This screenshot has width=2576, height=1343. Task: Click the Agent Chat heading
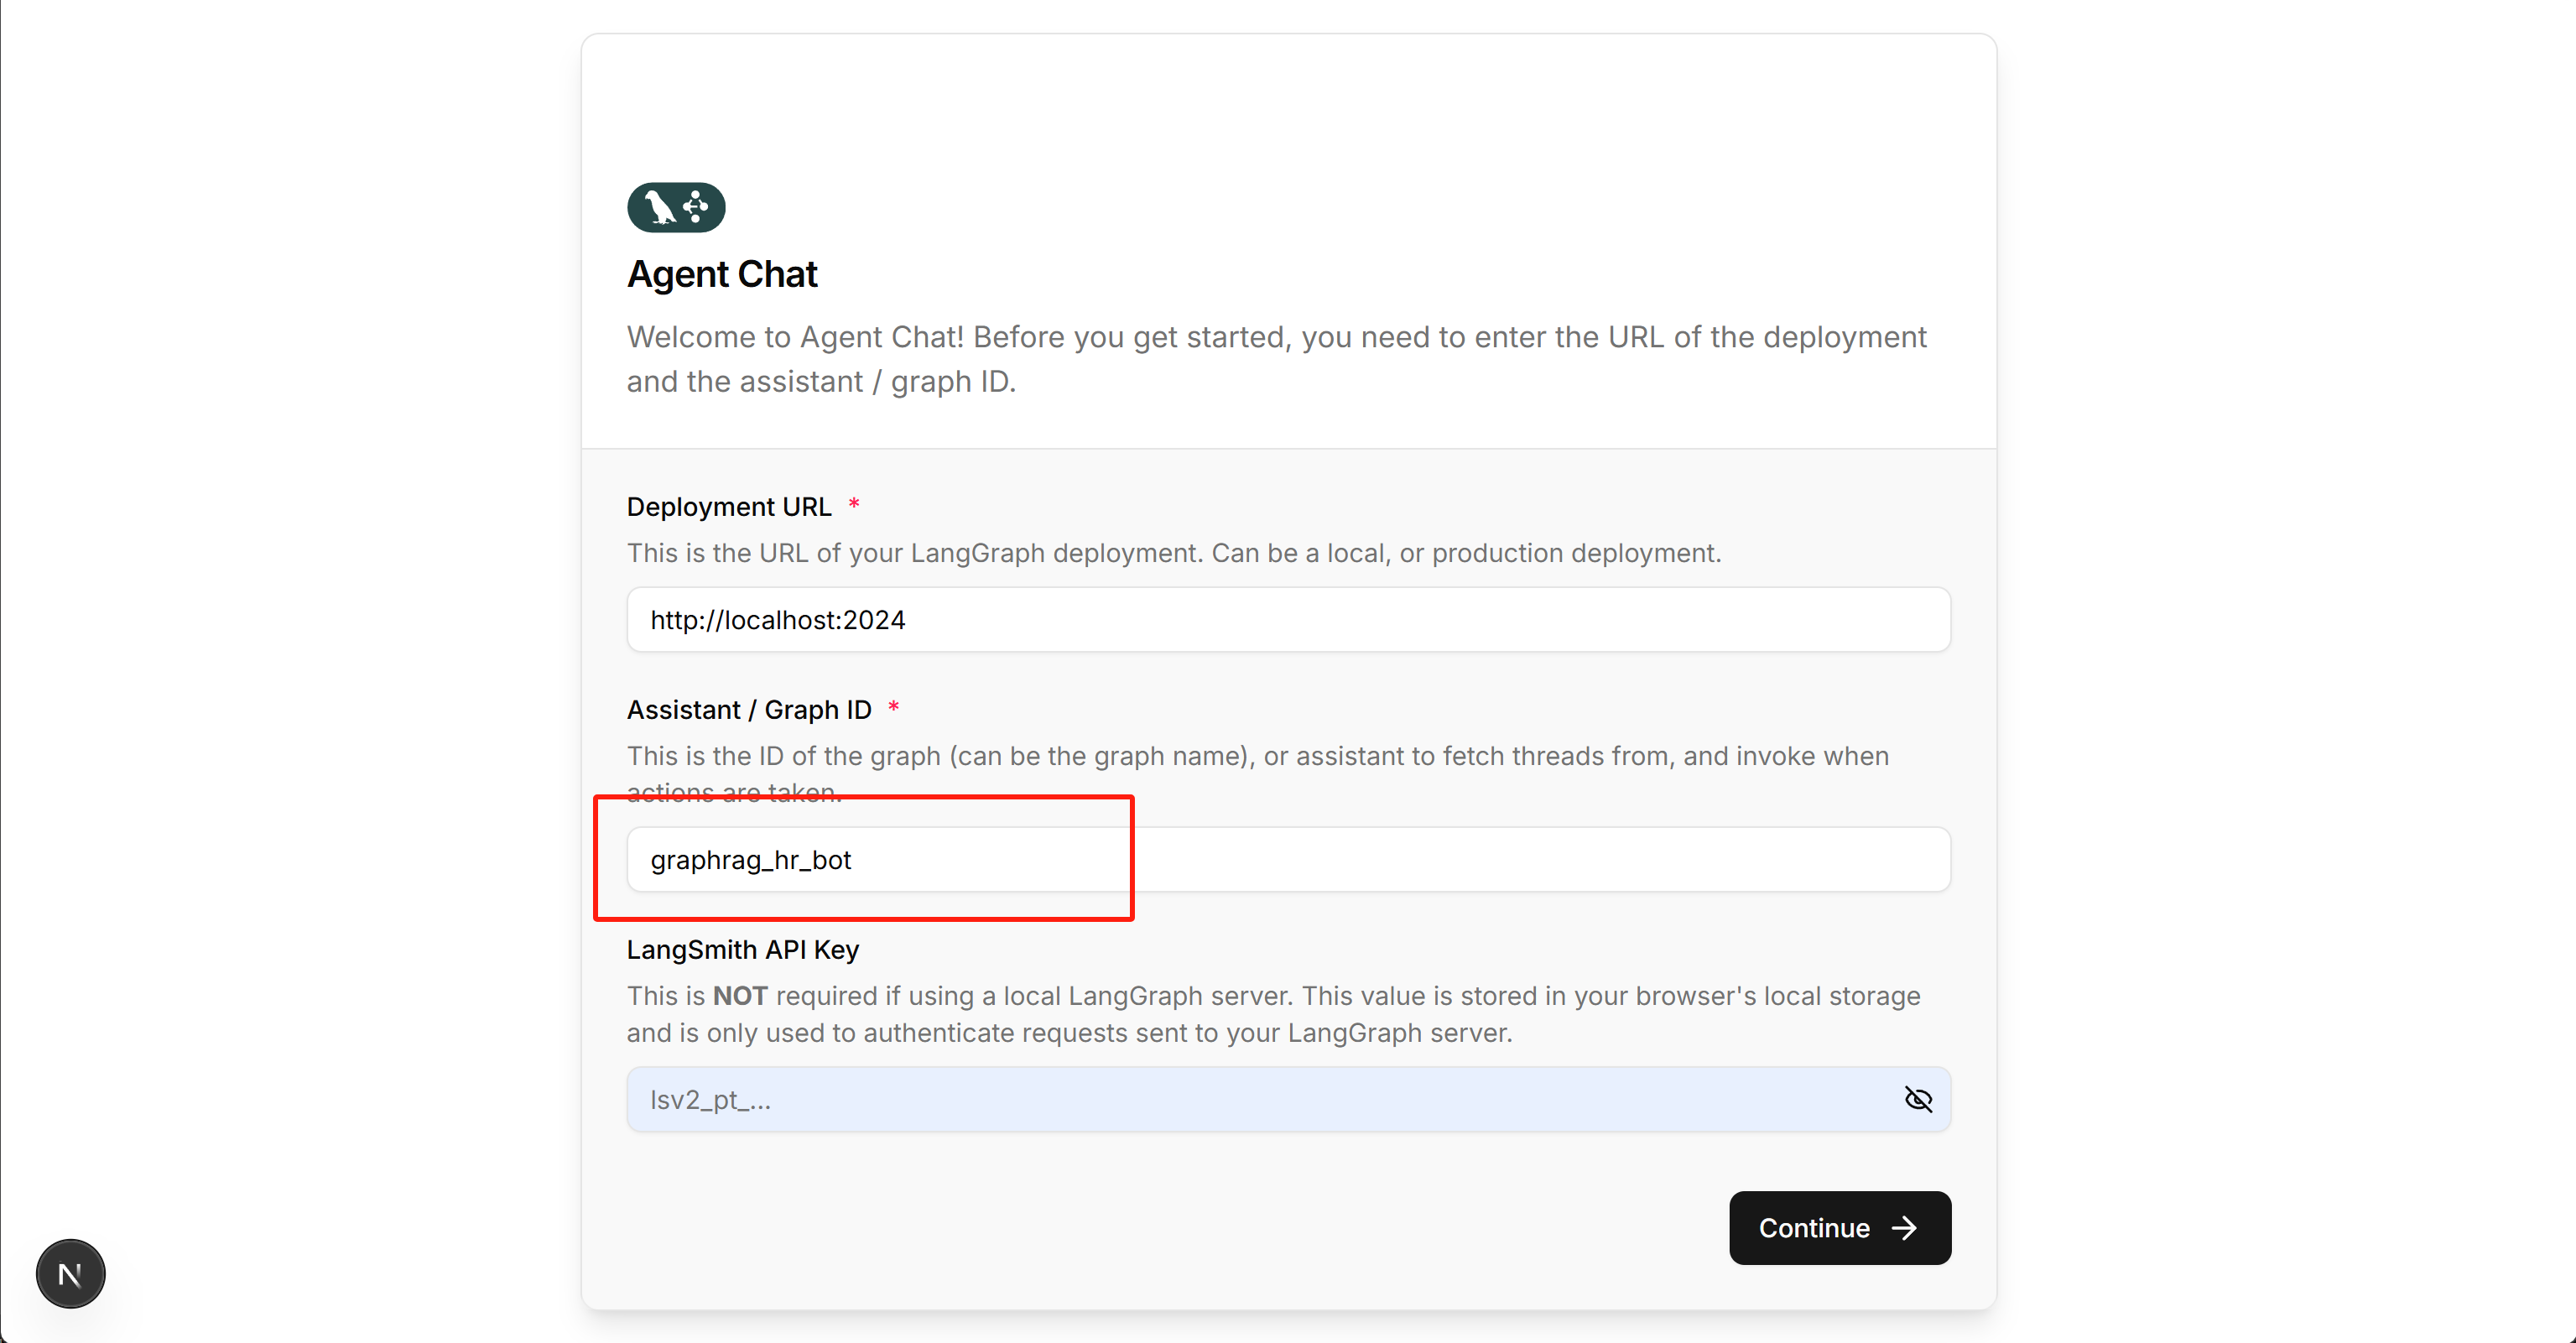click(722, 274)
